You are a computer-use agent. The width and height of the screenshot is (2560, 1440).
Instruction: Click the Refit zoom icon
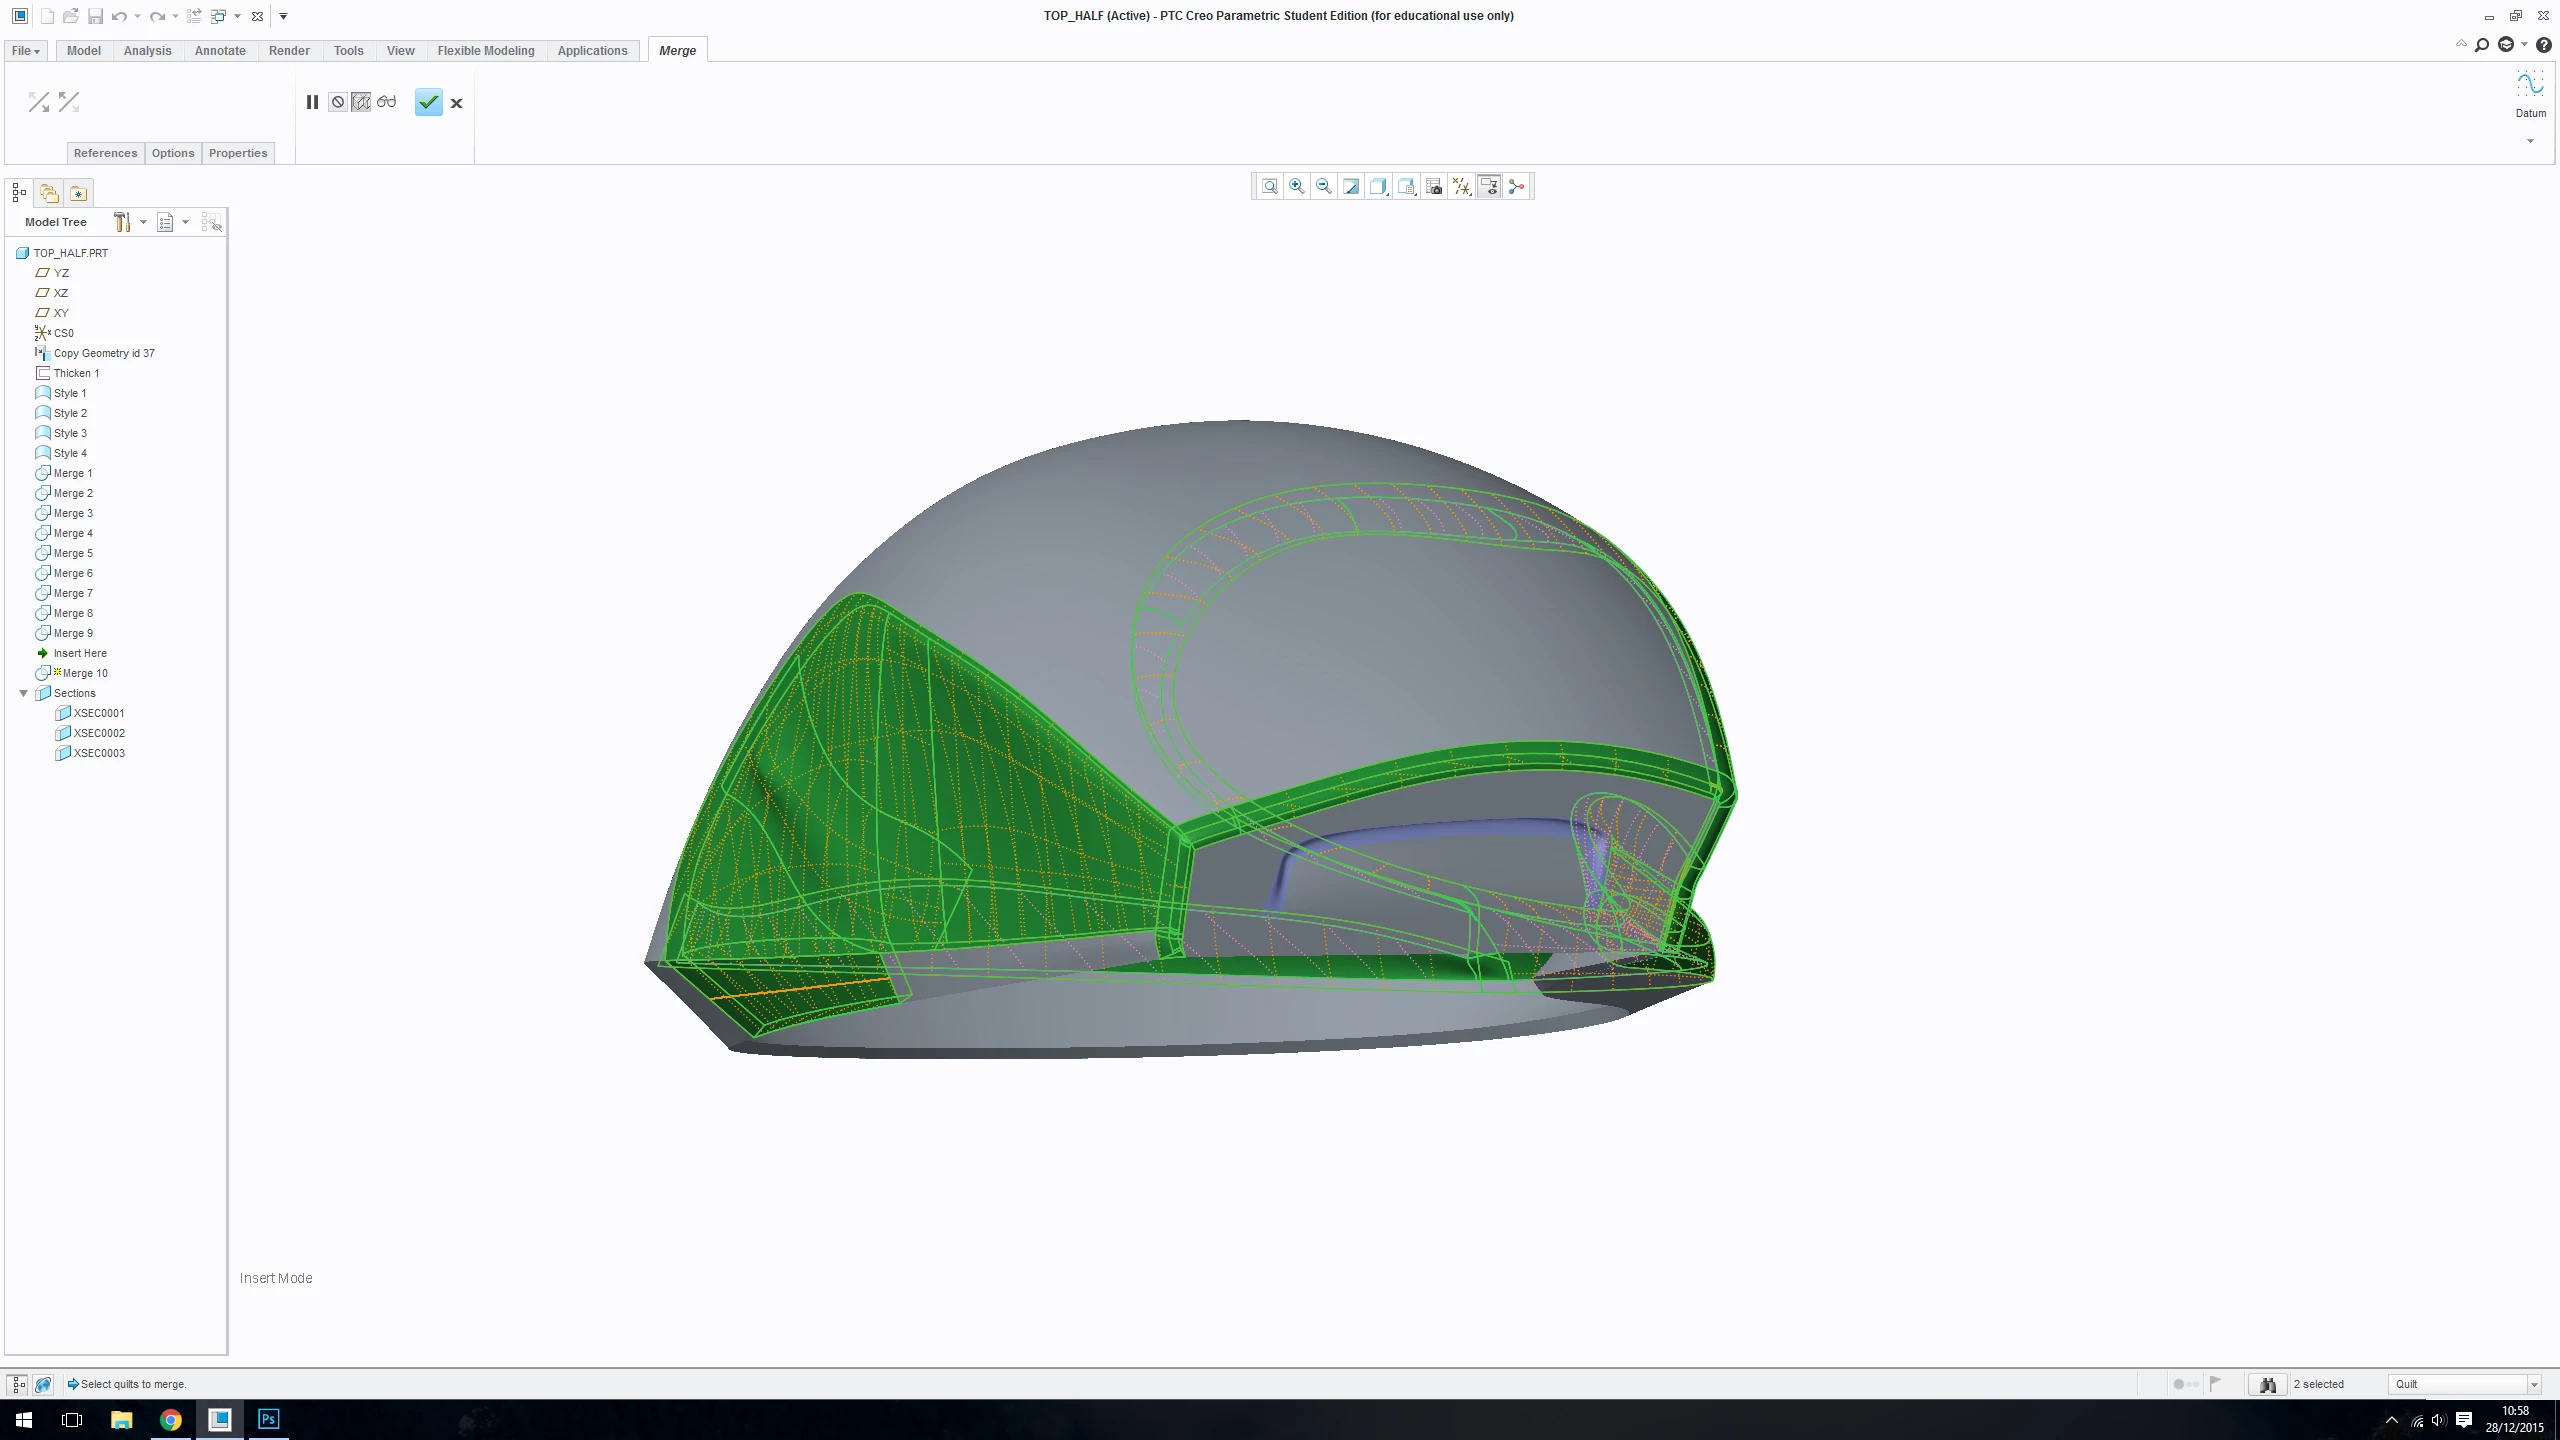tap(1269, 186)
